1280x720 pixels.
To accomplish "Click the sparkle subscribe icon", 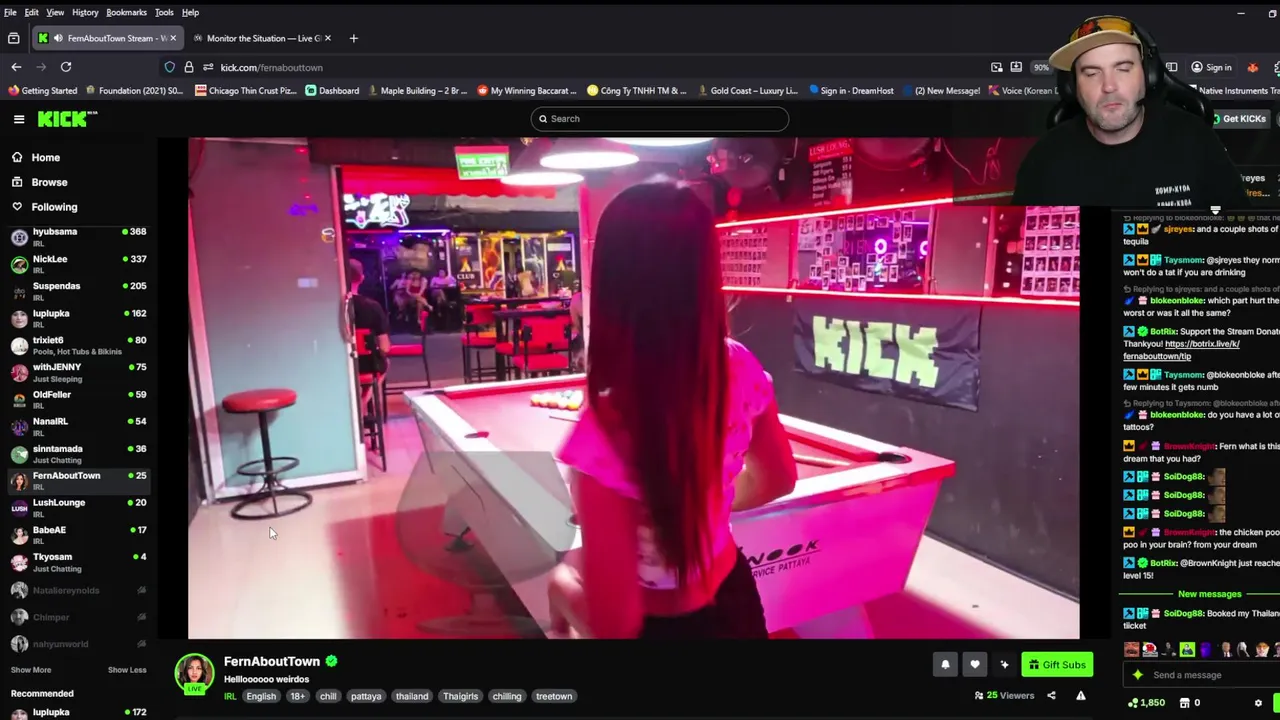I will coord(1005,664).
